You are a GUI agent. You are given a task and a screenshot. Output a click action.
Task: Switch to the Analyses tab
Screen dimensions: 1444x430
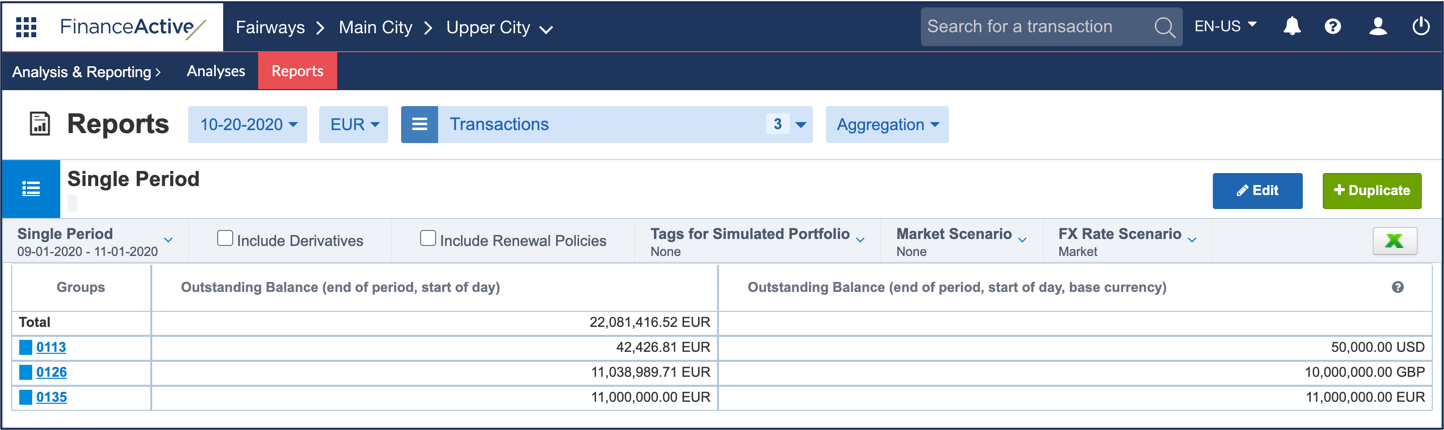[216, 71]
